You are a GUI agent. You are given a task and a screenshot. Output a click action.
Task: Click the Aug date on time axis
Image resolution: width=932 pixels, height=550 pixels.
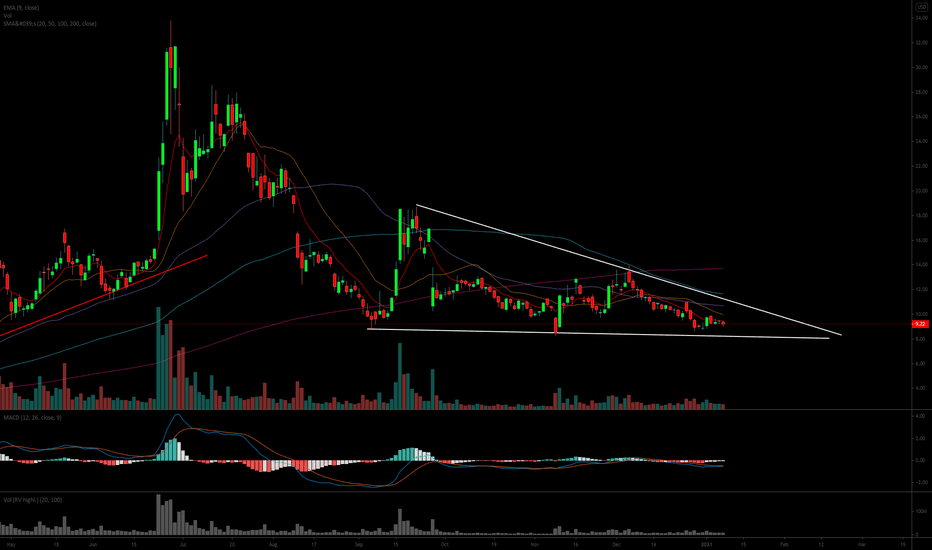[x=273, y=544]
